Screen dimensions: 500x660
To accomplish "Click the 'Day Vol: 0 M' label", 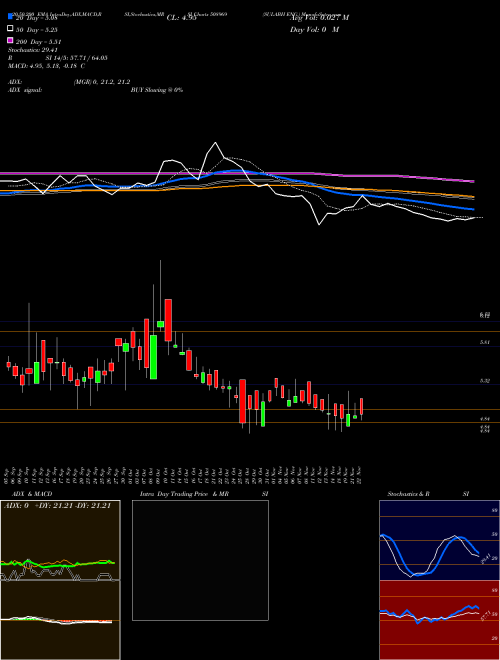I will pyautogui.click(x=314, y=29).
